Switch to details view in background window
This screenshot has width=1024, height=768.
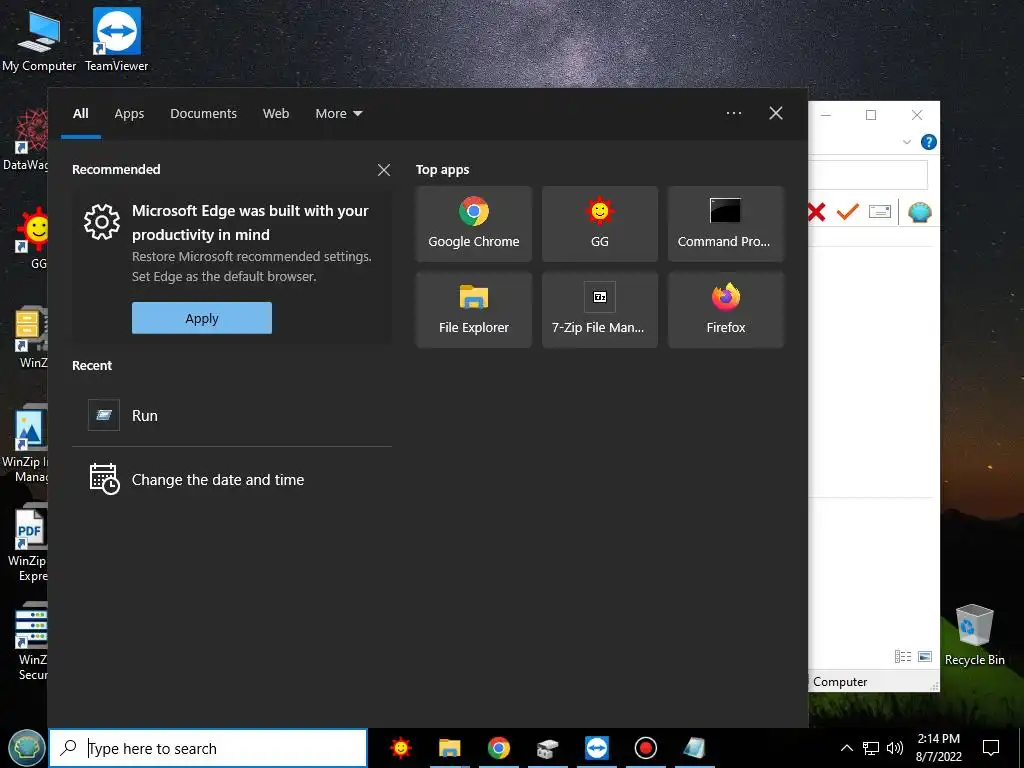pos(903,656)
